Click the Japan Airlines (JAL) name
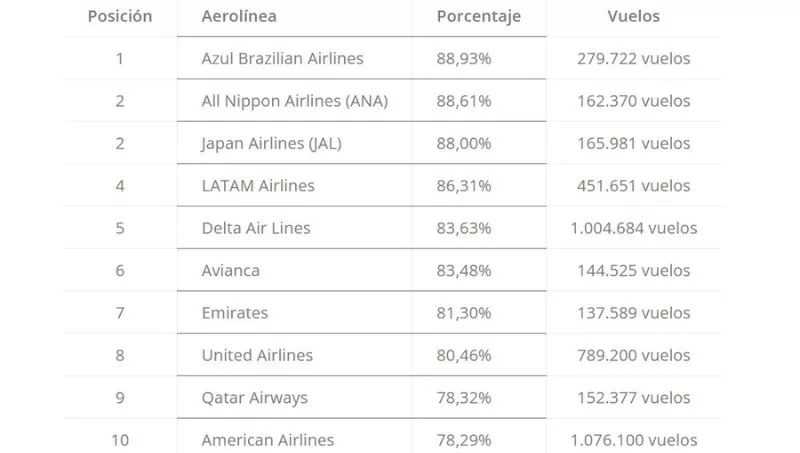800x453 pixels. point(271,143)
